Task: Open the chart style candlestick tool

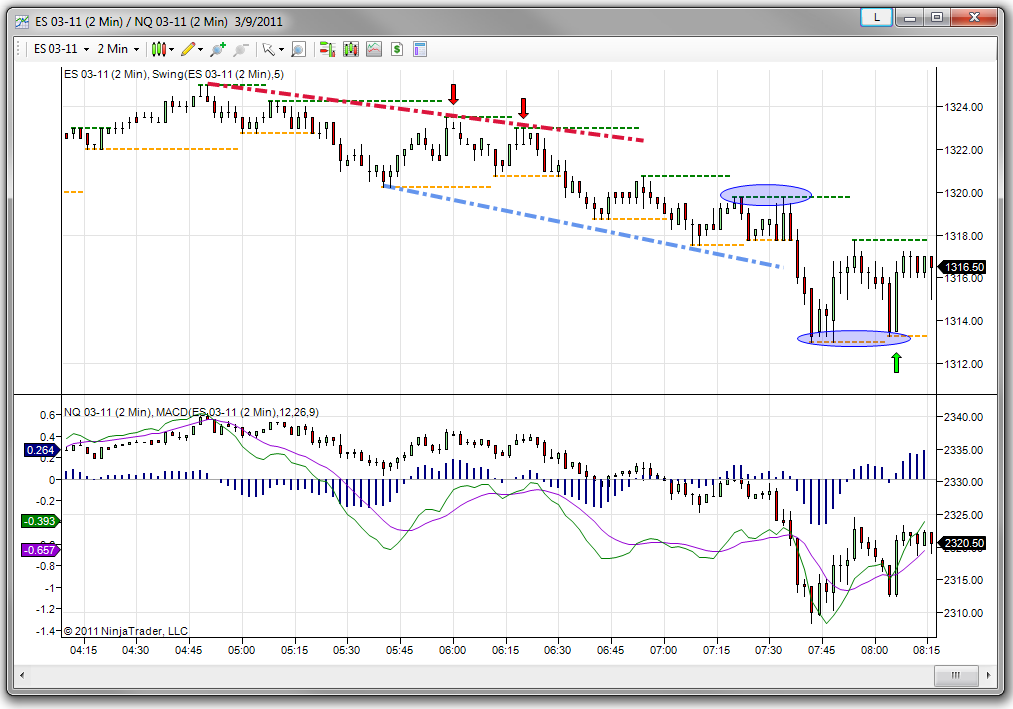Action: pos(158,48)
